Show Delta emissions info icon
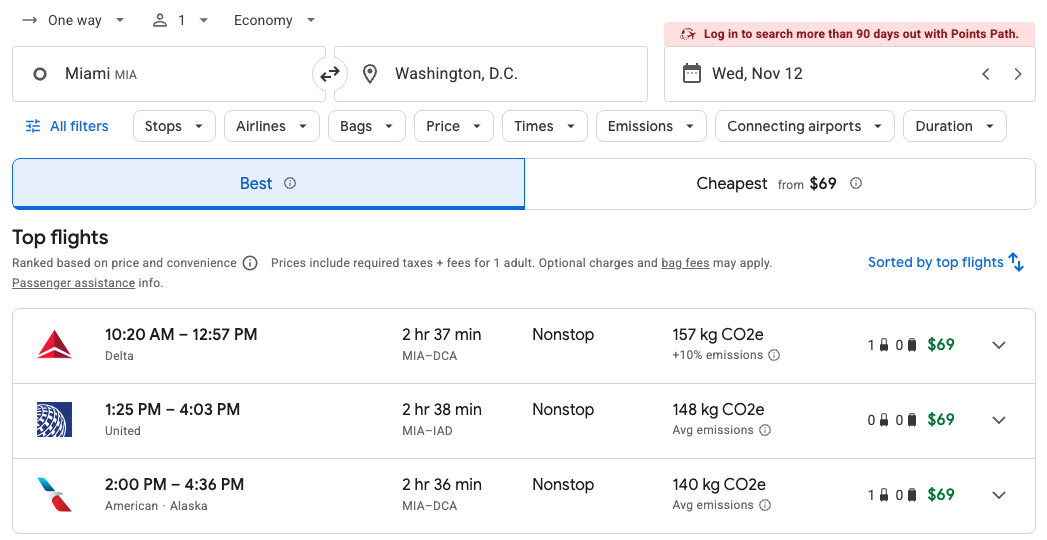 click(x=774, y=355)
